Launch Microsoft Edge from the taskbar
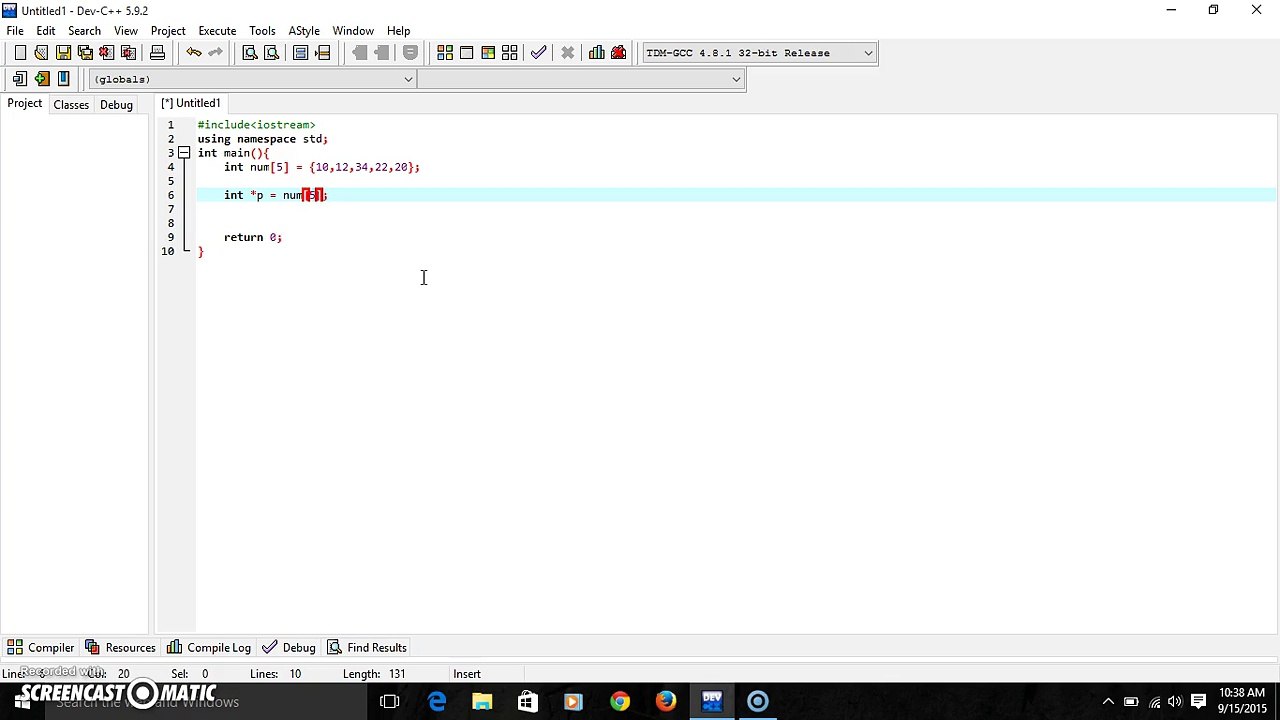Viewport: 1280px width, 720px height. click(x=437, y=702)
